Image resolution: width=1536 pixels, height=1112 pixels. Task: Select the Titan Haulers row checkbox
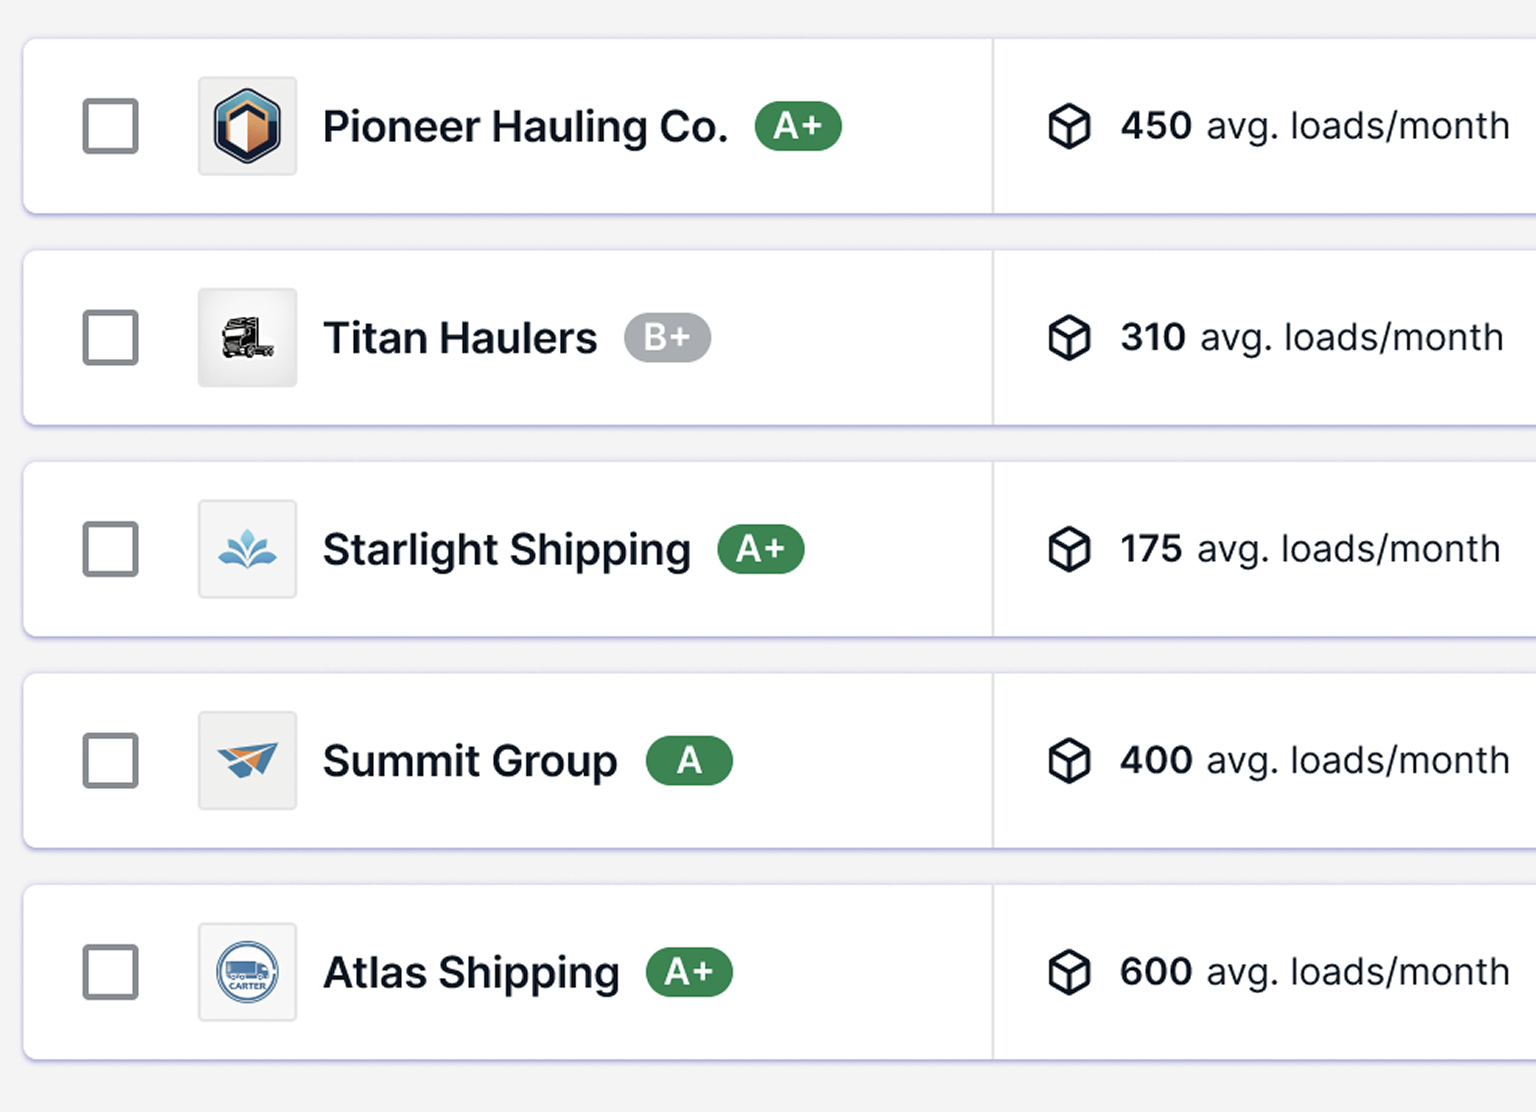coord(110,338)
